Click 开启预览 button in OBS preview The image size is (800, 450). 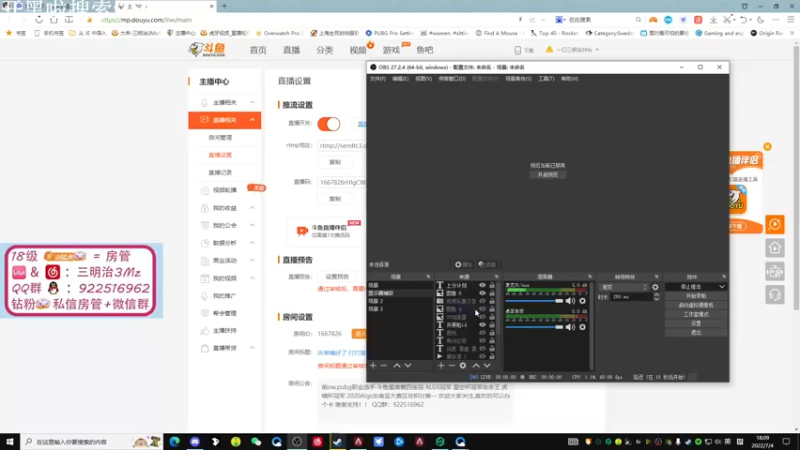(547, 174)
